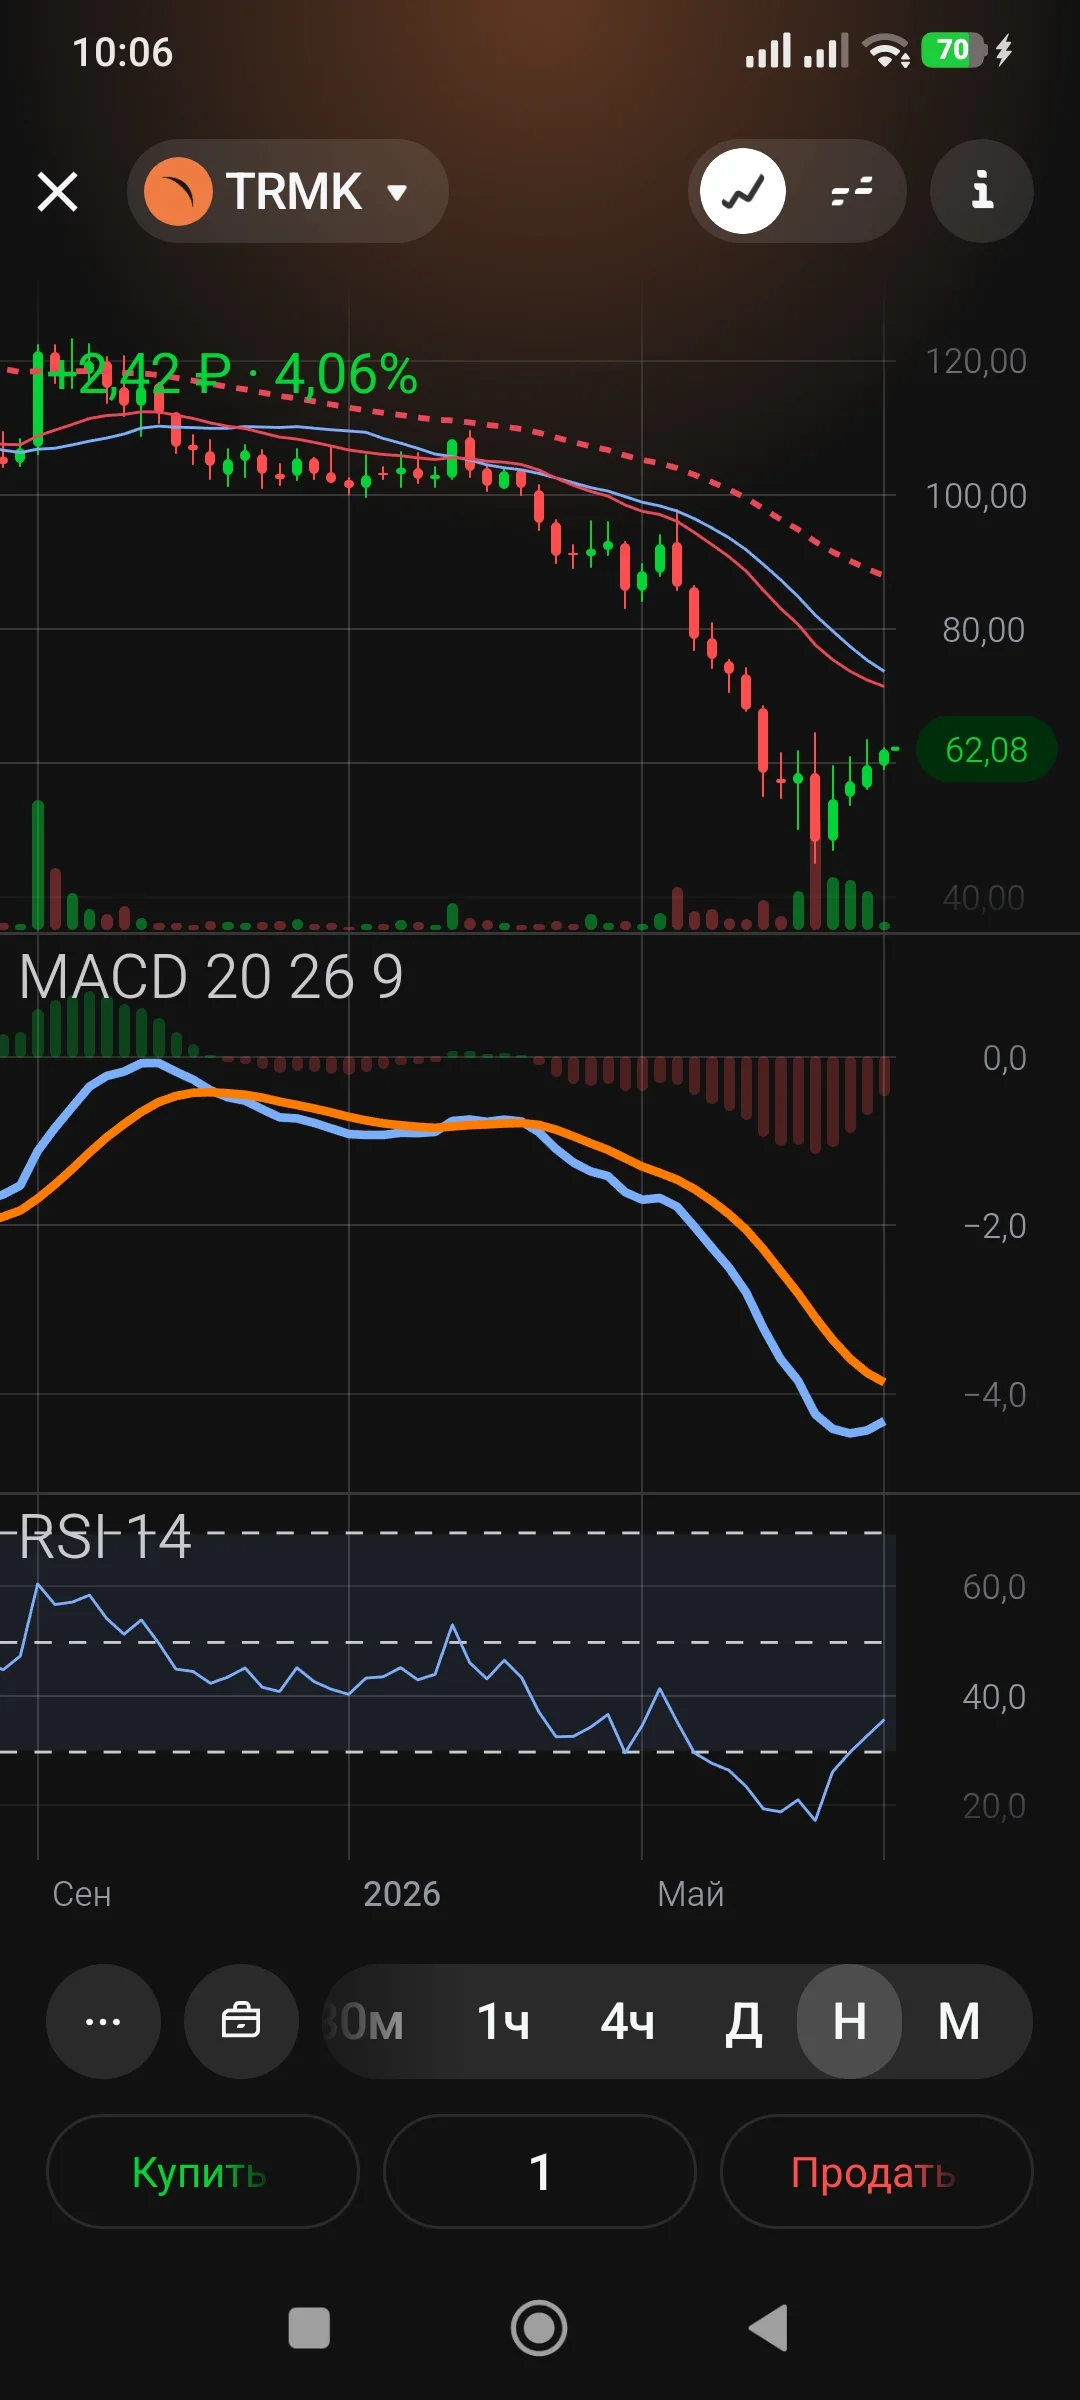The width and height of the screenshot is (1080, 2400).
Task: Tap the 120,00 price axis label
Action: pos(976,361)
